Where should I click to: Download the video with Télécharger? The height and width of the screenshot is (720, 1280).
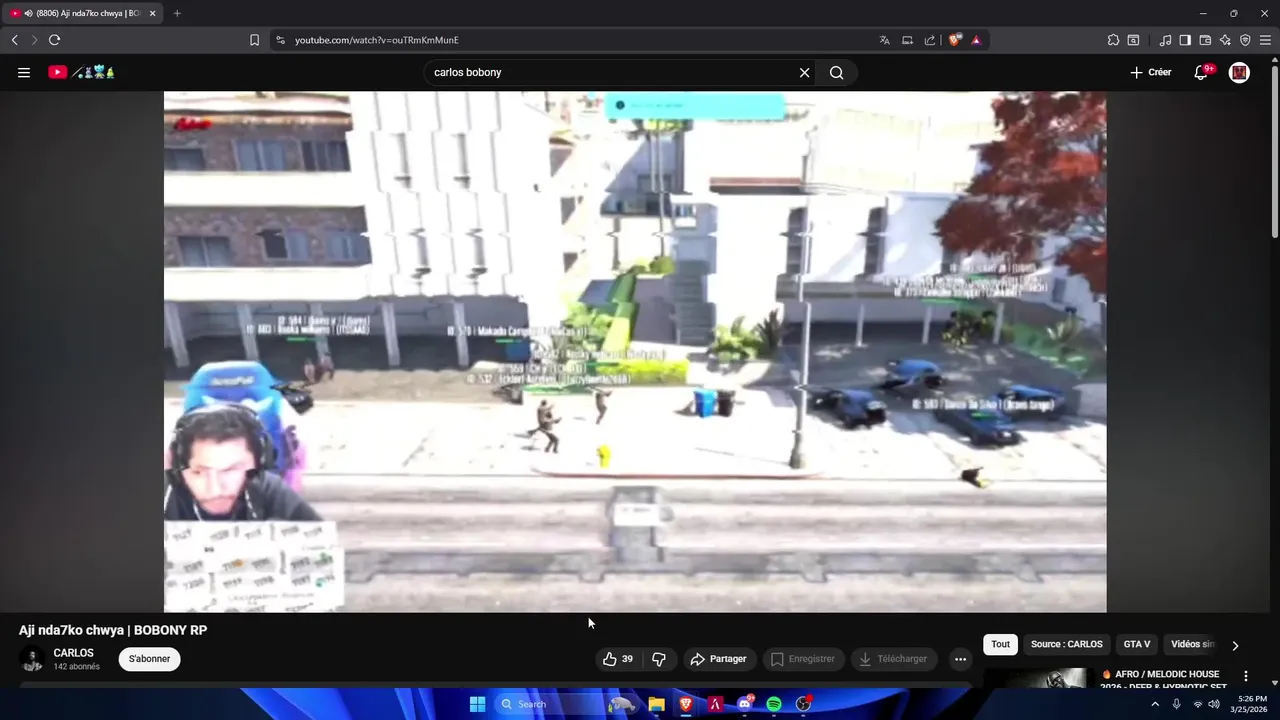pyautogui.click(x=893, y=659)
